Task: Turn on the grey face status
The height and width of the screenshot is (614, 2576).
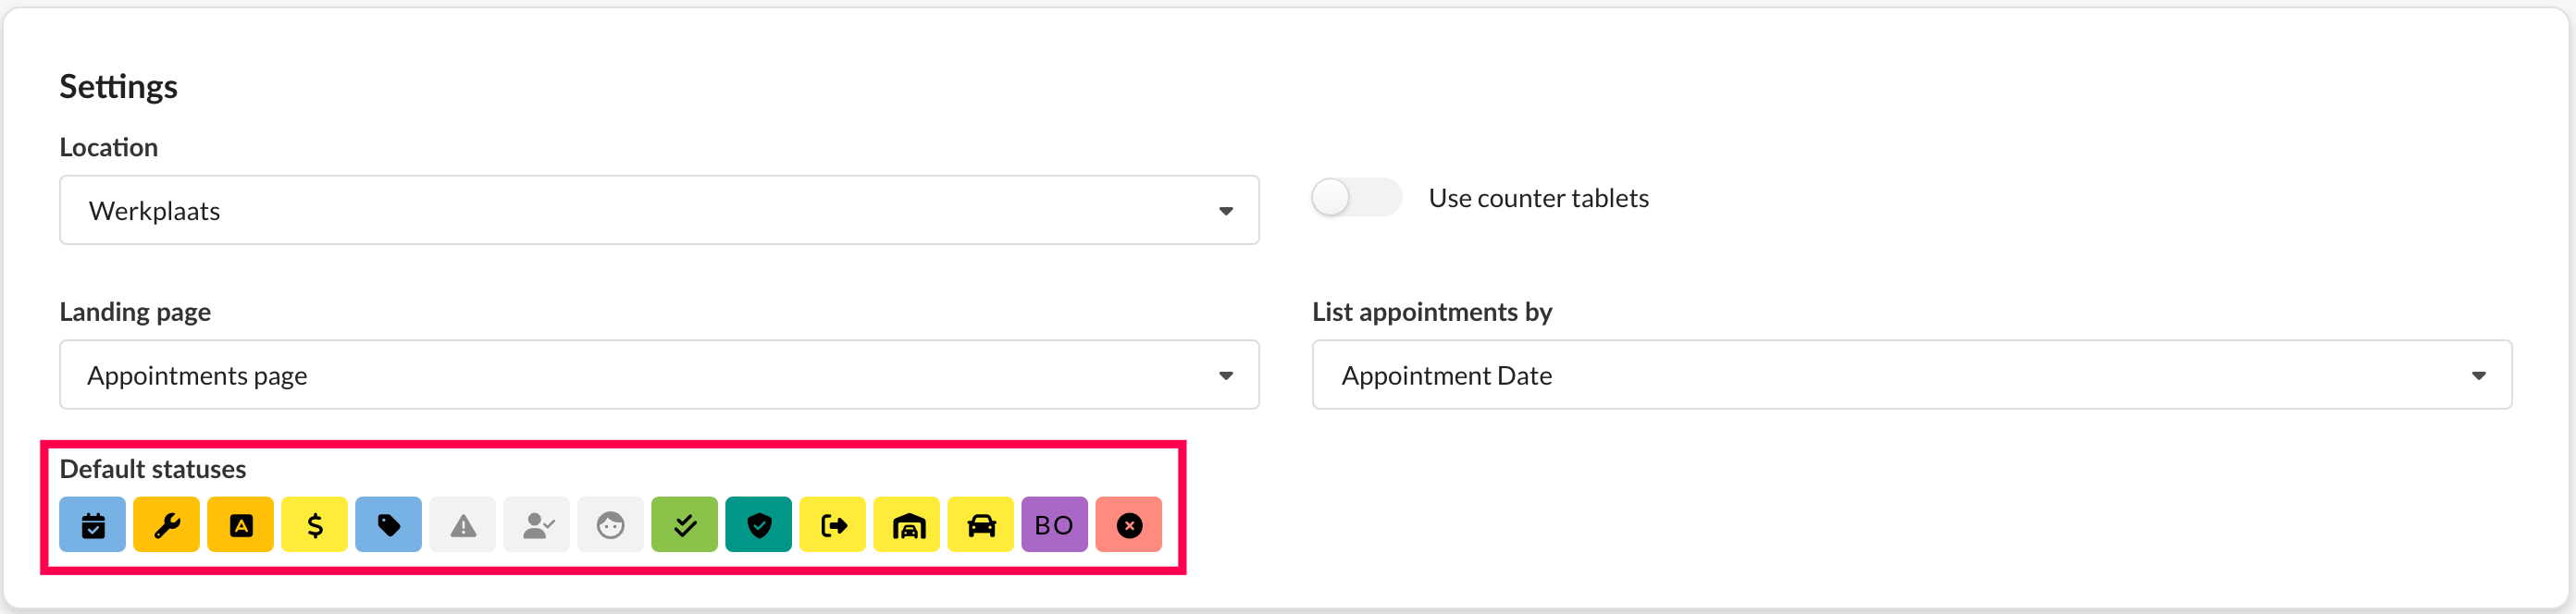Action: 611,525
